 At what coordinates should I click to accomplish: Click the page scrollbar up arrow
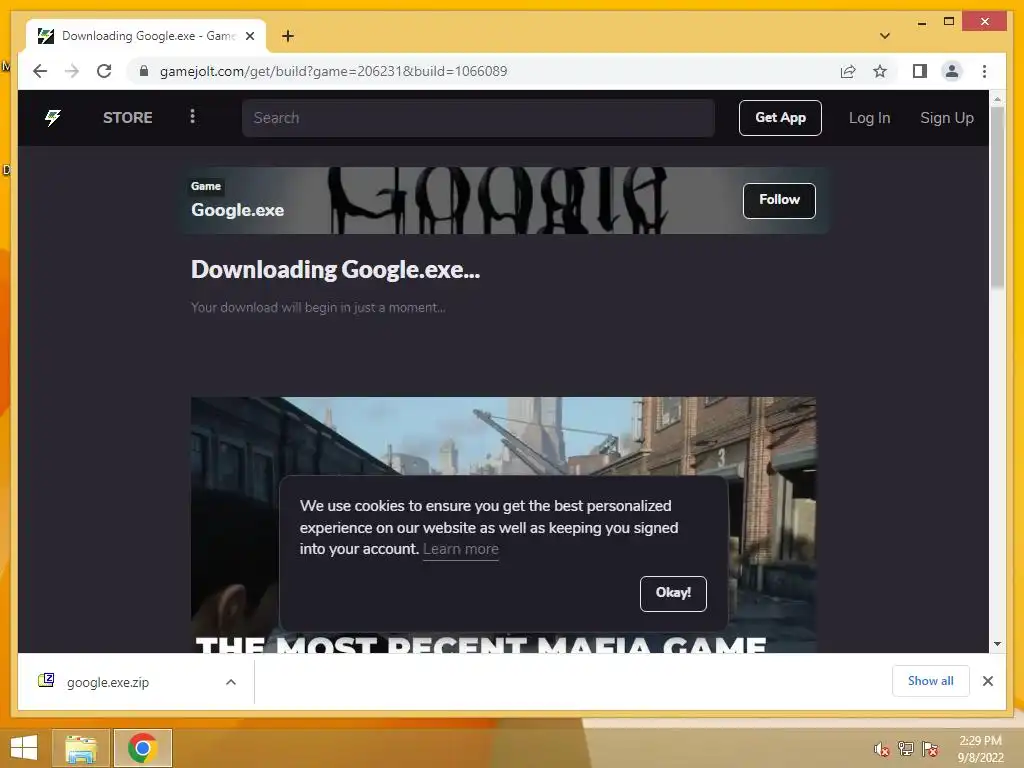pos(997,99)
